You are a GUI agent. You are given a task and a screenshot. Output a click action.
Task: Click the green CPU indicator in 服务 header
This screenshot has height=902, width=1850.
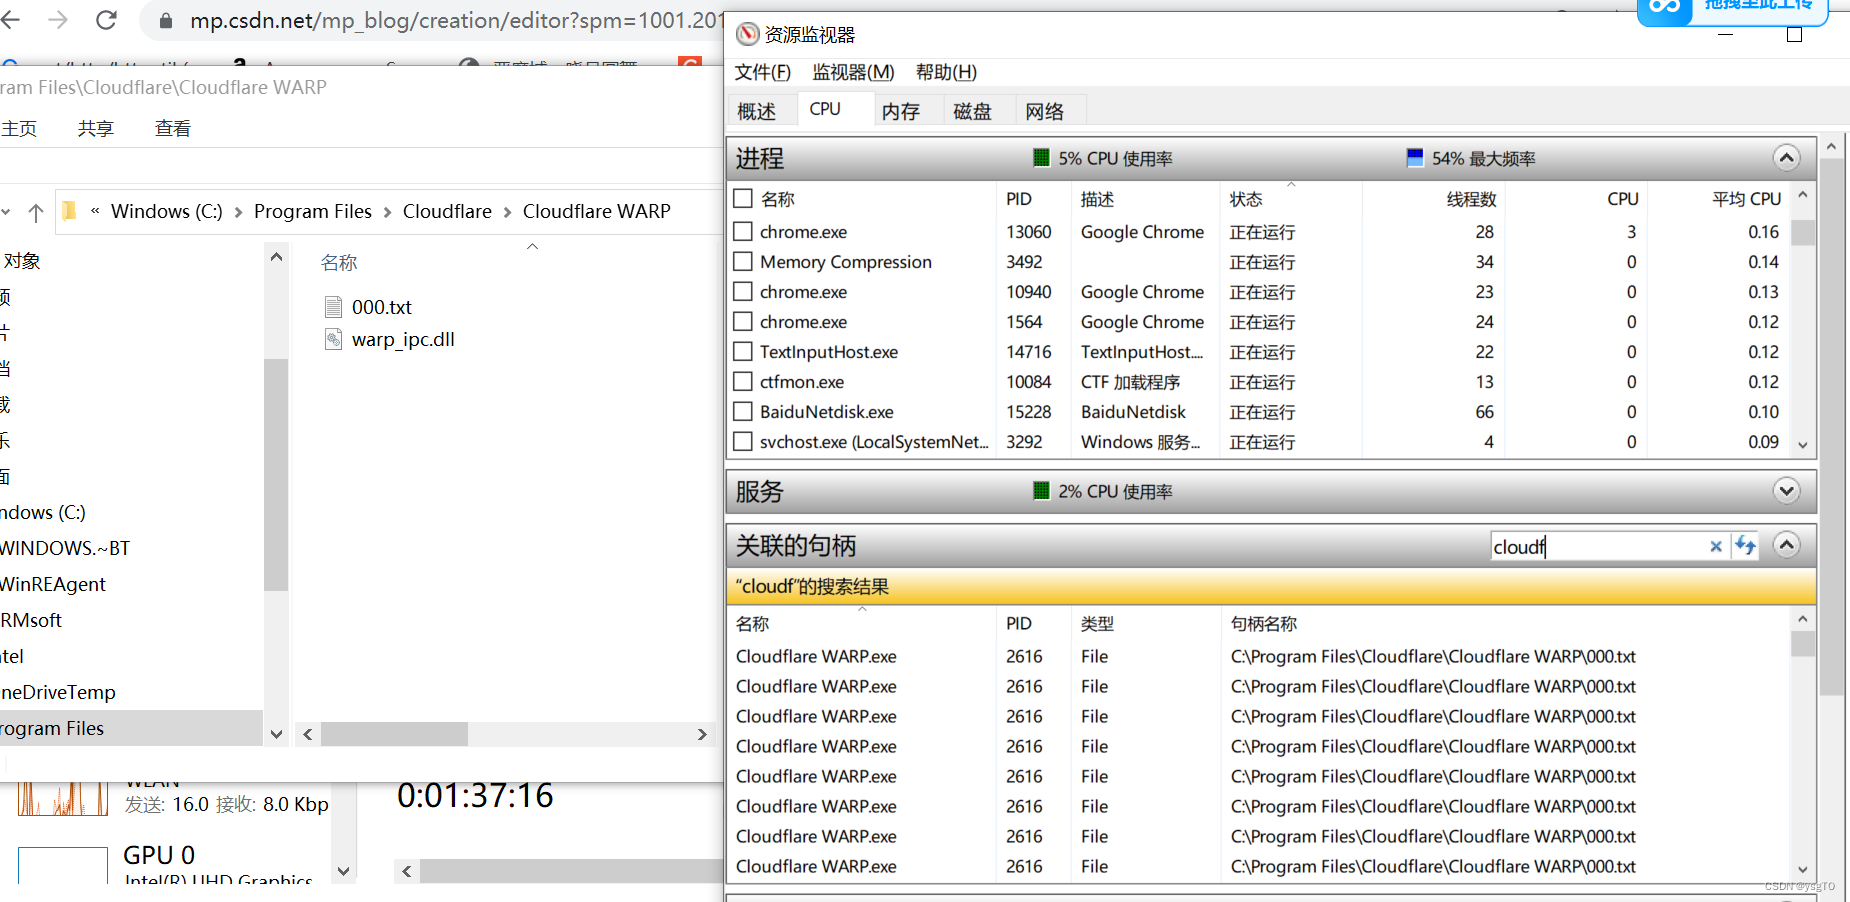click(x=1041, y=490)
